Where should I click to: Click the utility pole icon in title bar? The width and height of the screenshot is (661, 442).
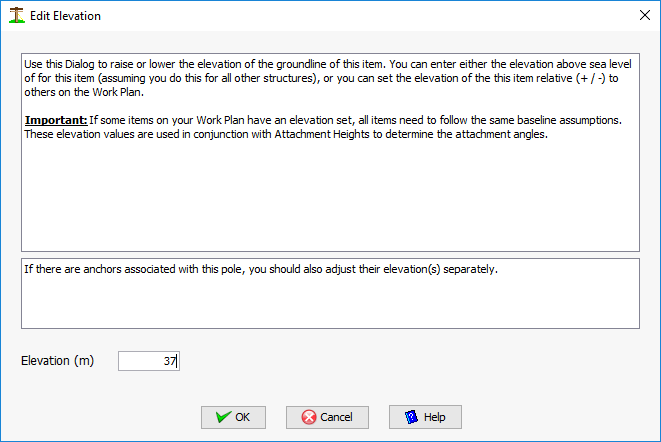[16, 16]
